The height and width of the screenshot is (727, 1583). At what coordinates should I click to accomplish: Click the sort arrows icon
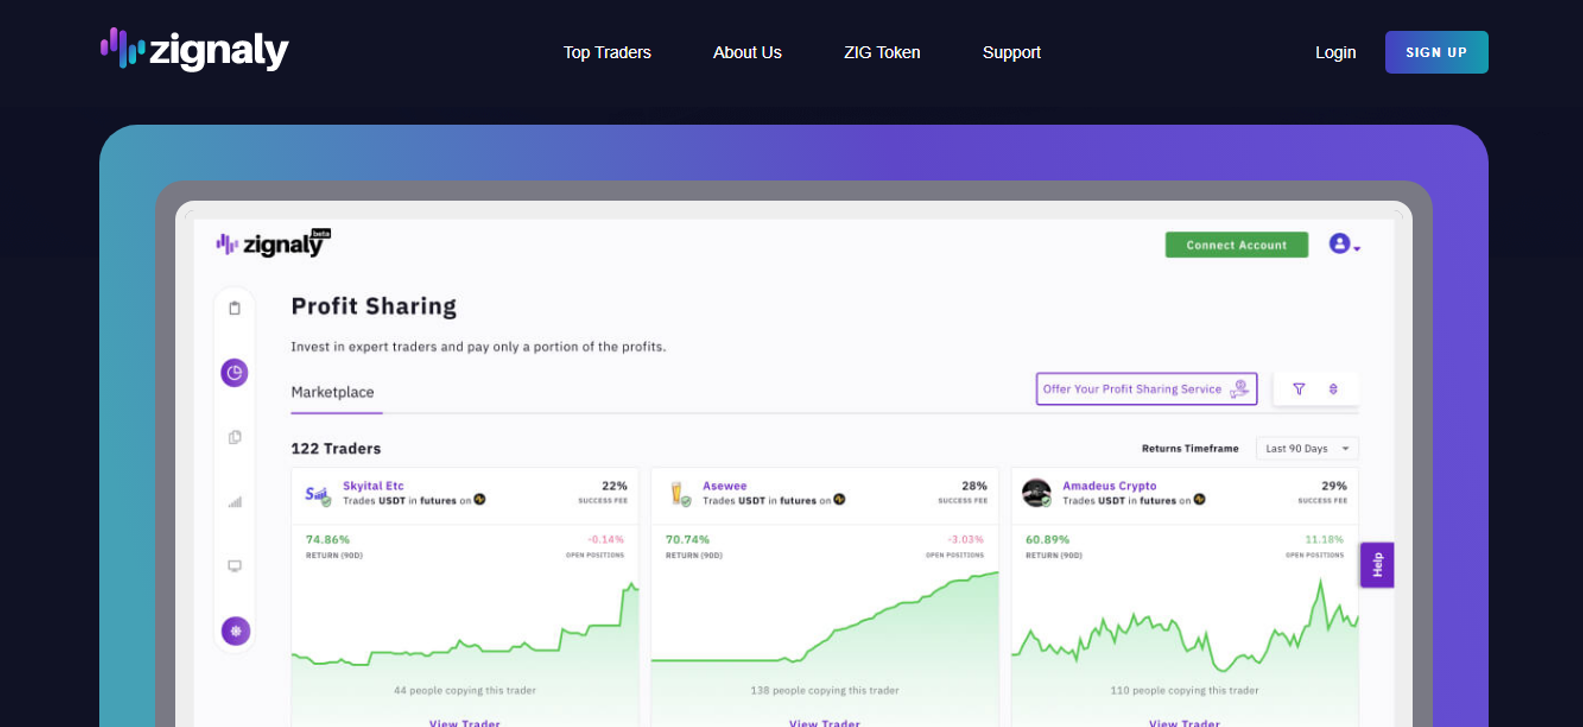[x=1333, y=389]
